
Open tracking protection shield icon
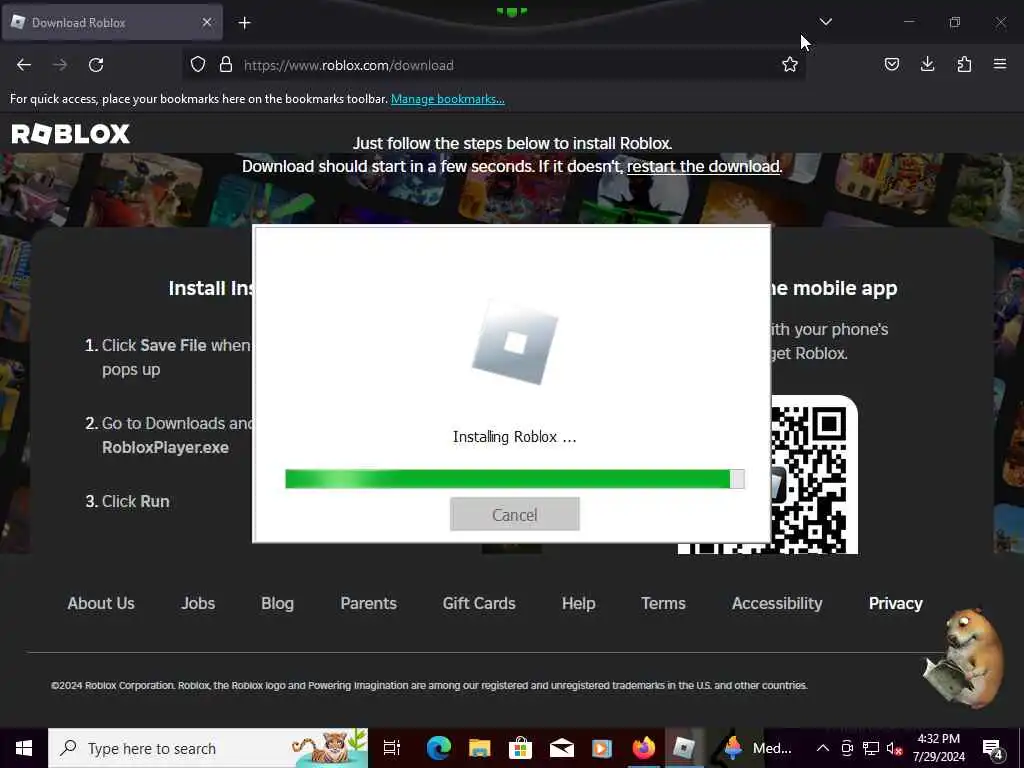coord(198,65)
